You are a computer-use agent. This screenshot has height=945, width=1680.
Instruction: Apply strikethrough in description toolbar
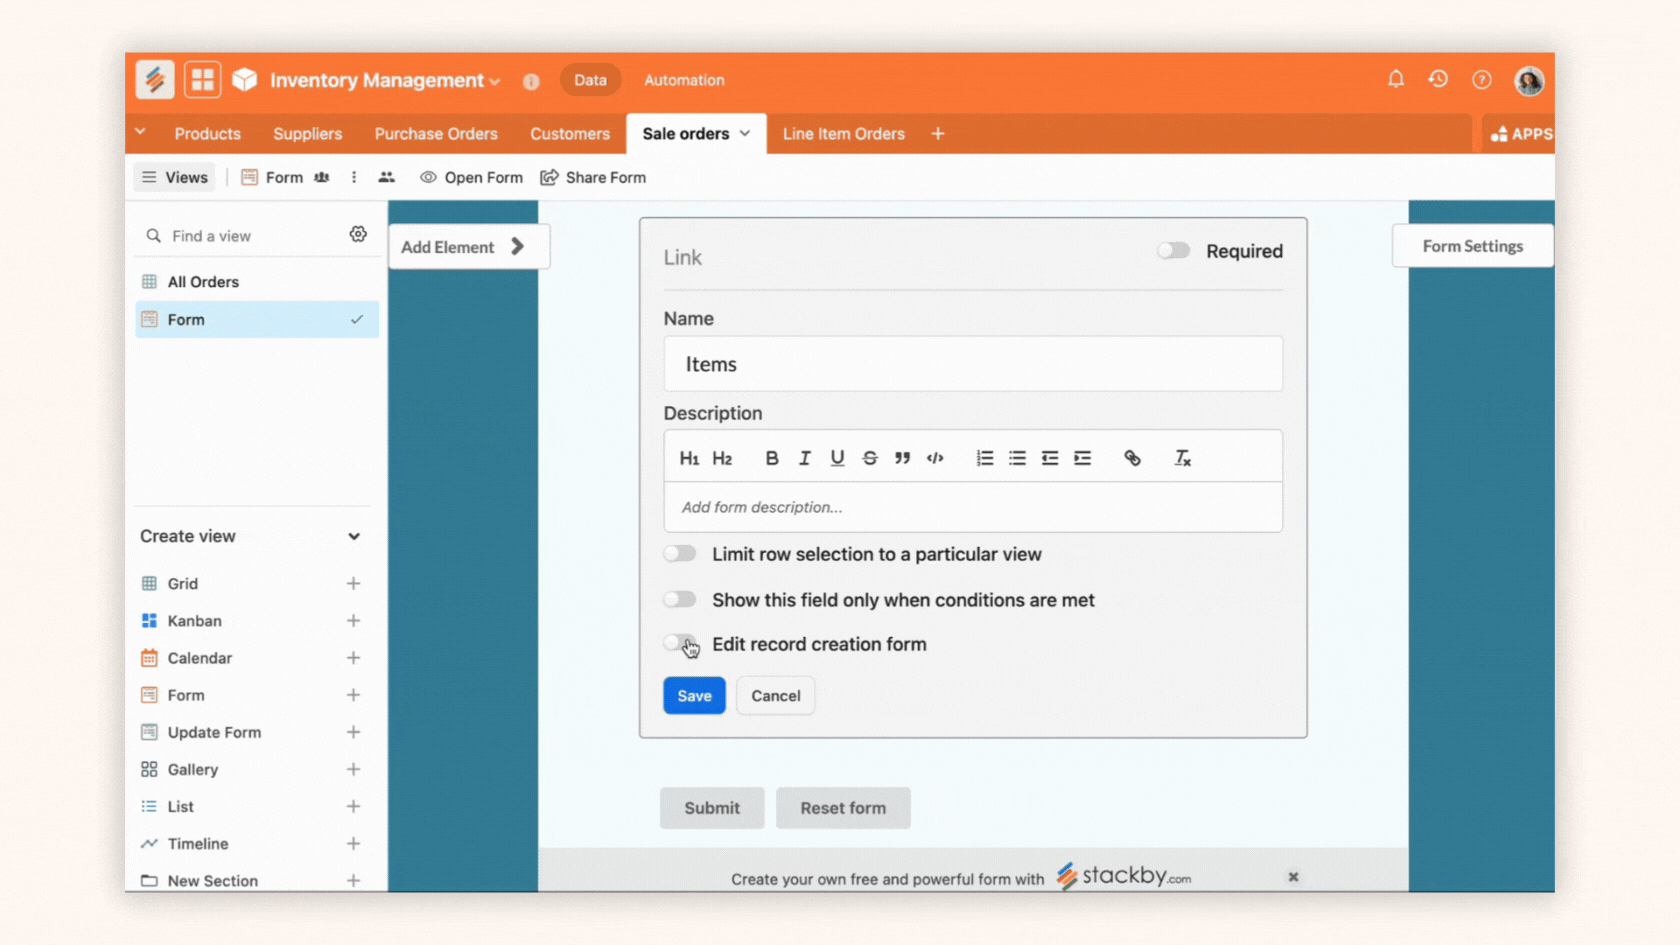869,458
